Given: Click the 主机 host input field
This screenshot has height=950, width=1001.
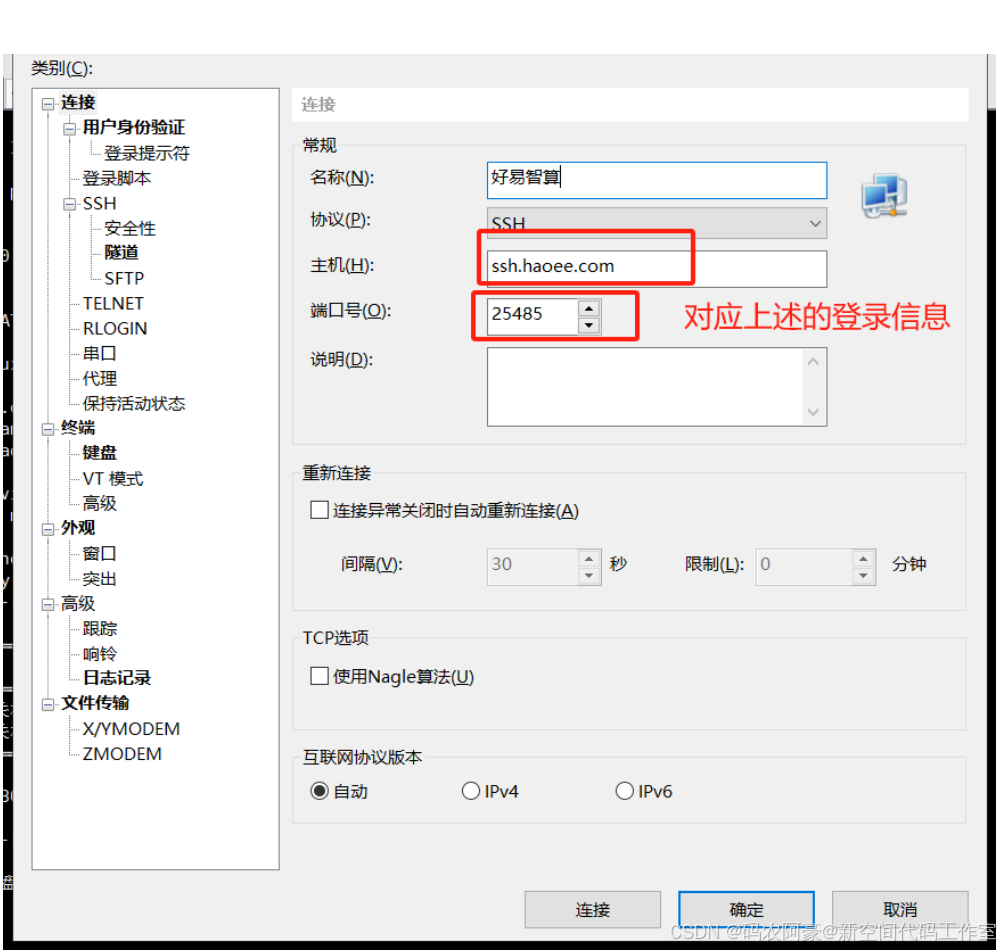Looking at the screenshot, I should [657, 268].
